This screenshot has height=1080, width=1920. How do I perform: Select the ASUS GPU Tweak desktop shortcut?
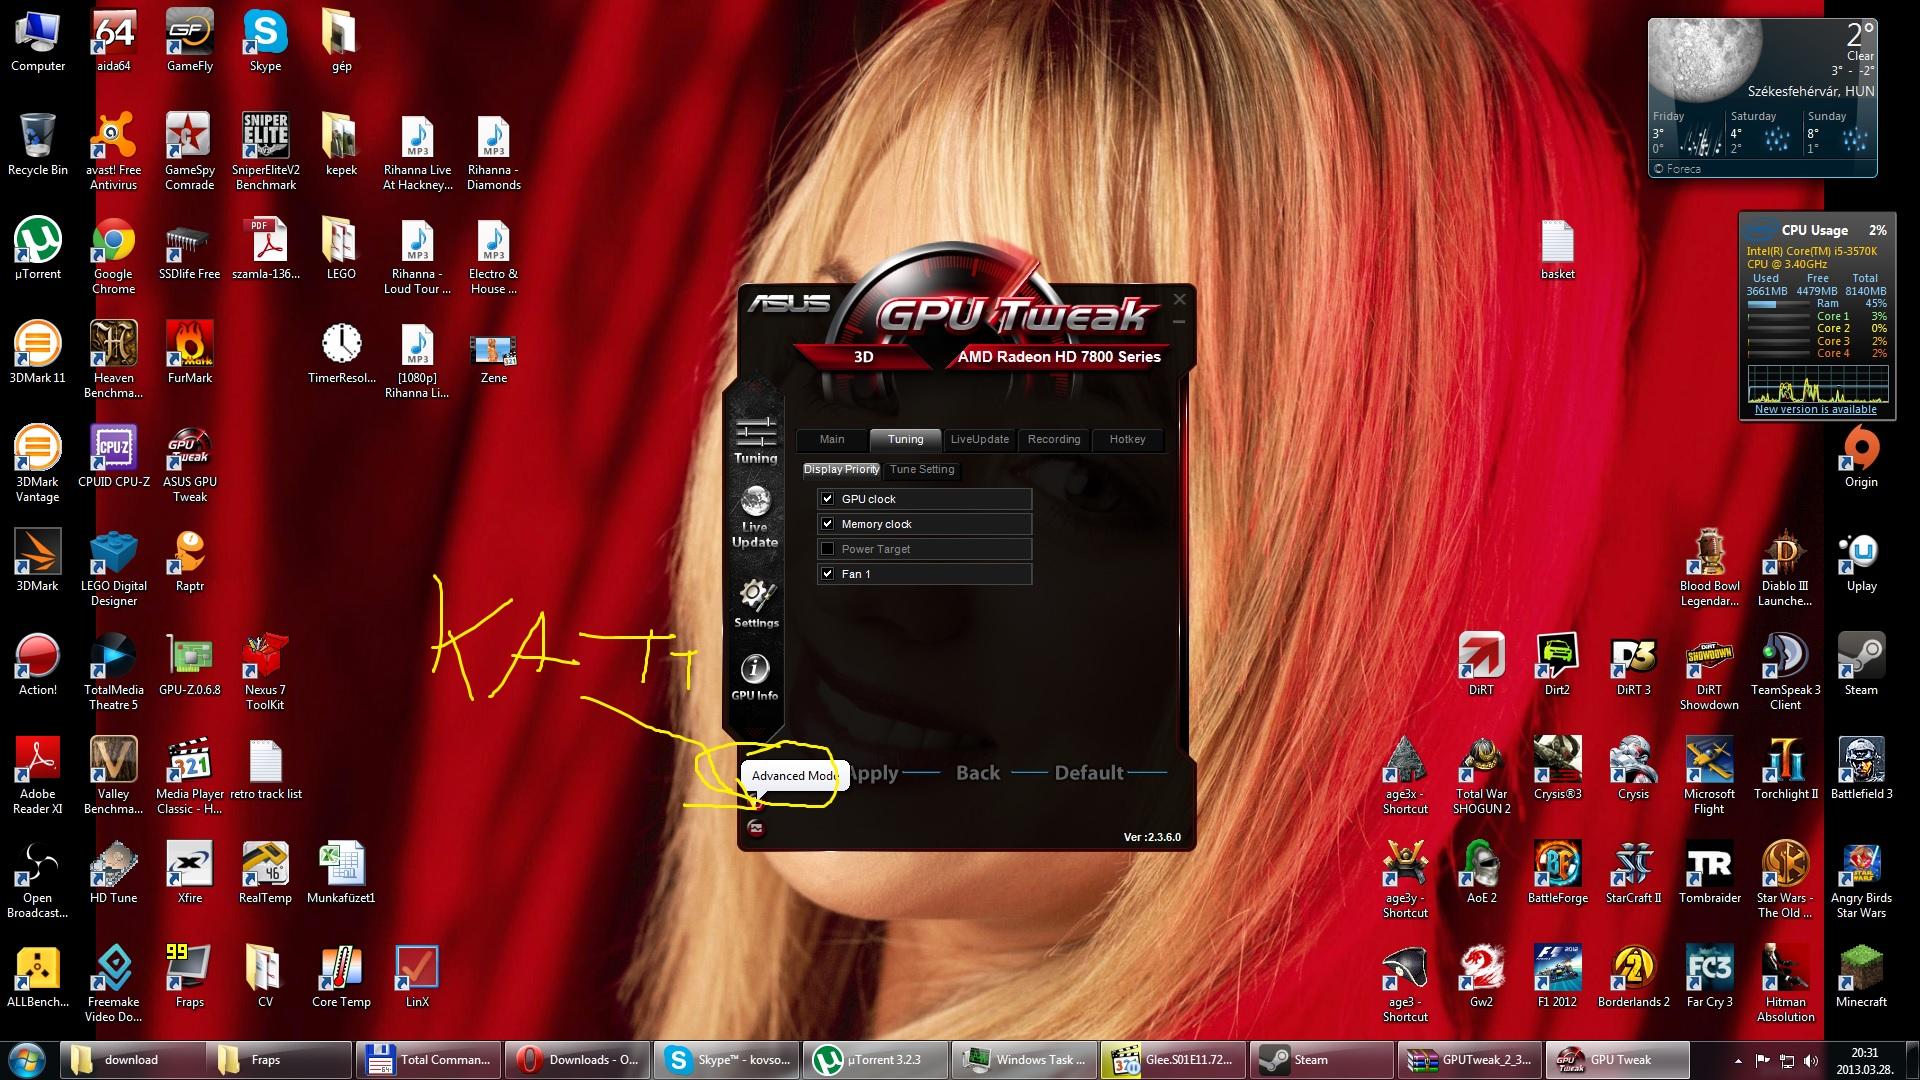click(x=190, y=465)
